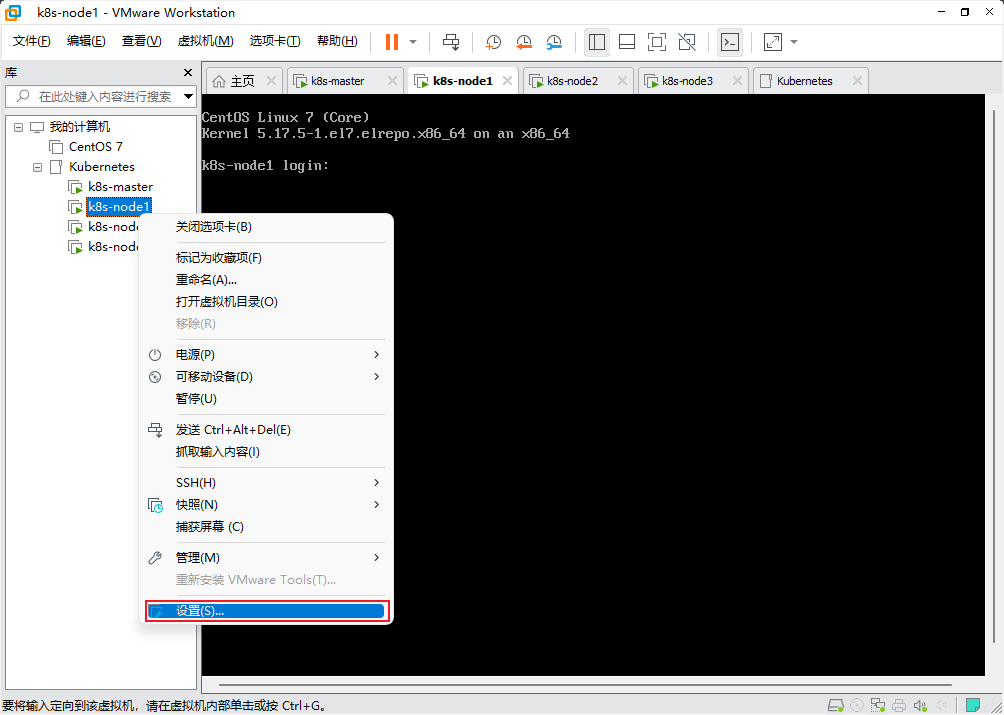Switch to the k8s-node3 tab
This screenshot has height=715, width=1004.
[x=687, y=81]
